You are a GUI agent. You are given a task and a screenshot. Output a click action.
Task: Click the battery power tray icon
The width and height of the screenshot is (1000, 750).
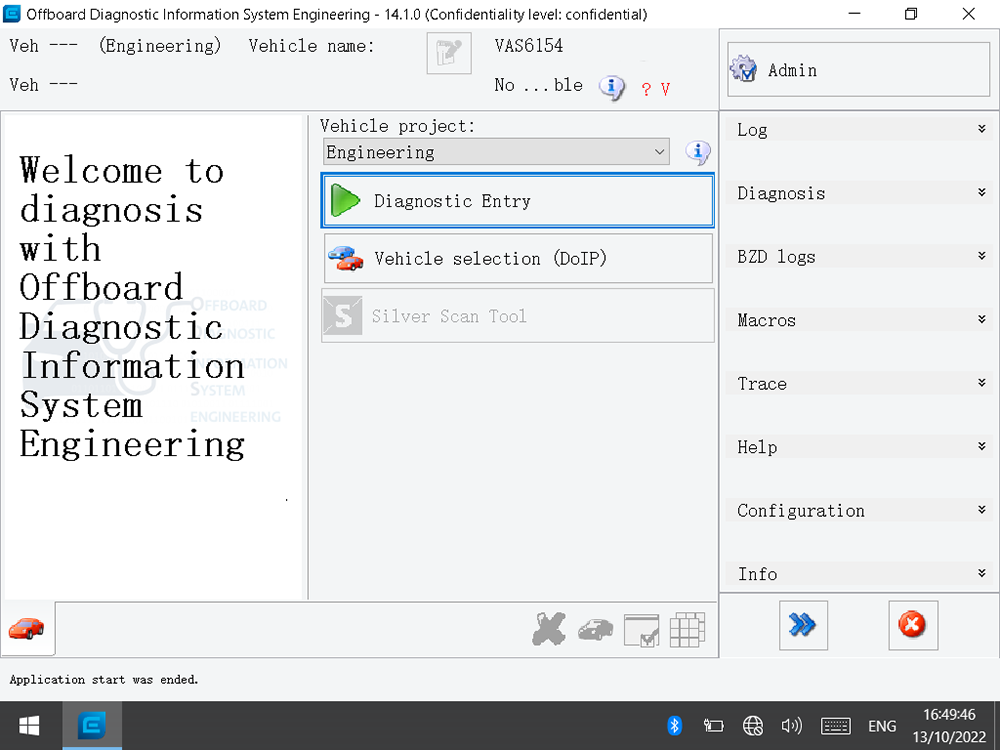point(714,726)
